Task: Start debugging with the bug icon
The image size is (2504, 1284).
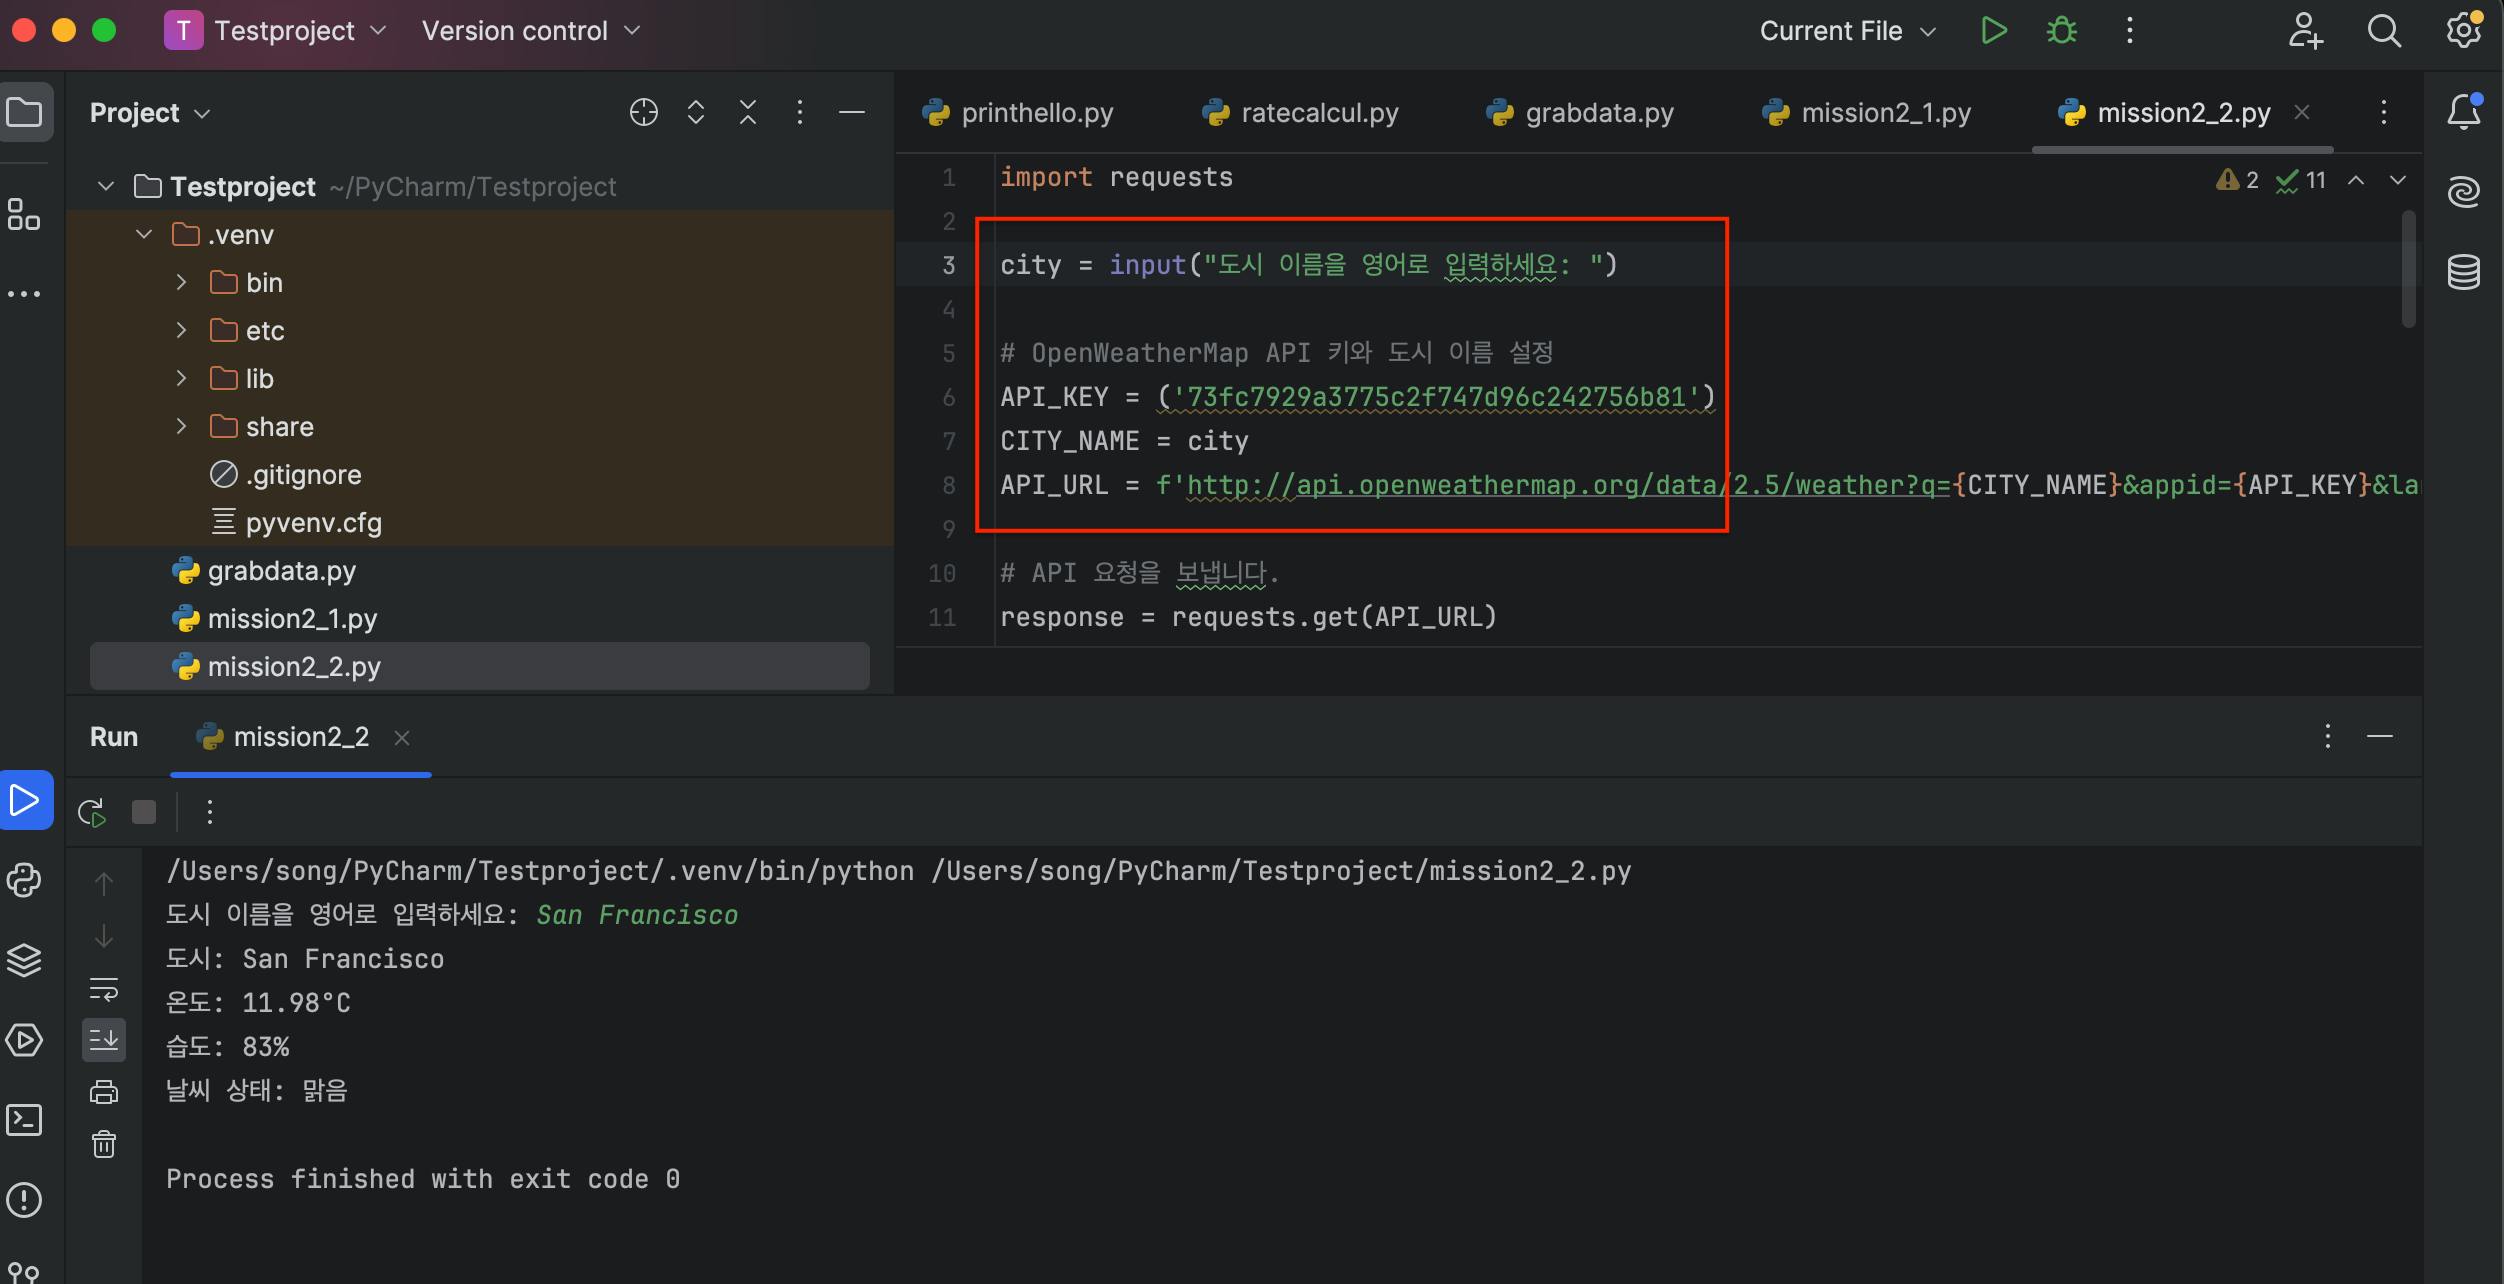Action: point(2061,31)
